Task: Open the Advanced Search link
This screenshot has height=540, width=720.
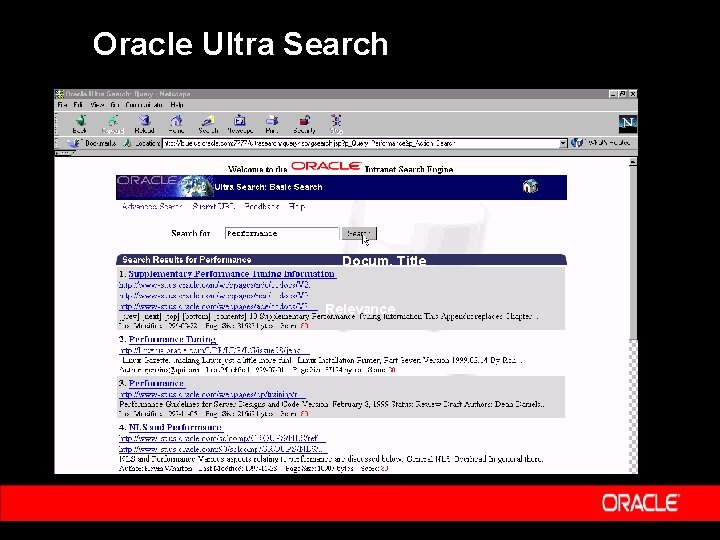Action: click(x=152, y=206)
